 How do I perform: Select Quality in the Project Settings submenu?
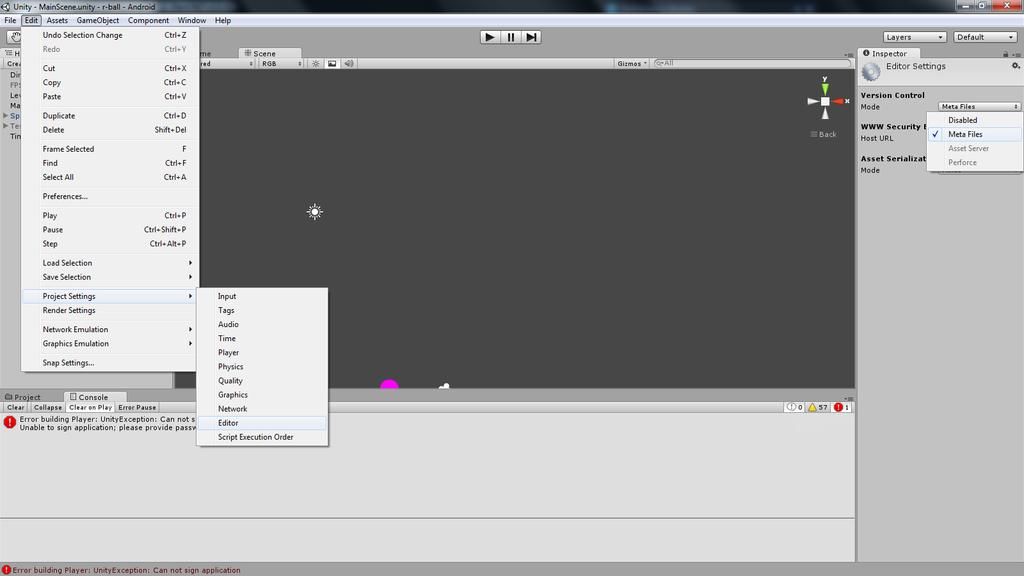(262, 381)
